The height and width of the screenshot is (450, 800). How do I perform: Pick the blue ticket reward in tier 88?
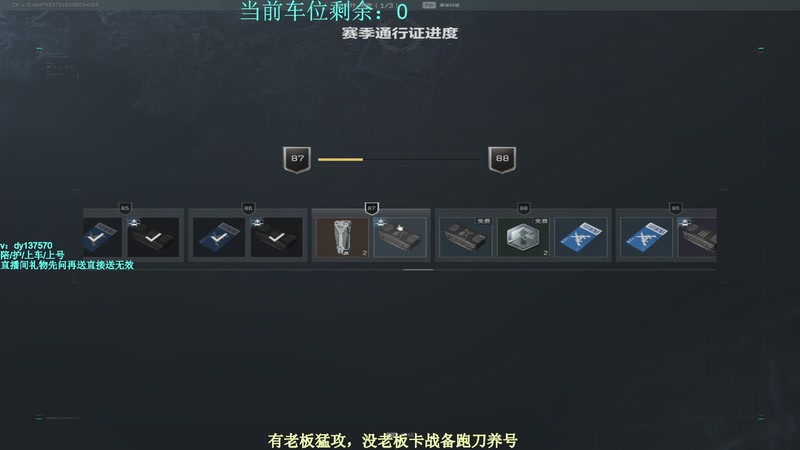581,237
